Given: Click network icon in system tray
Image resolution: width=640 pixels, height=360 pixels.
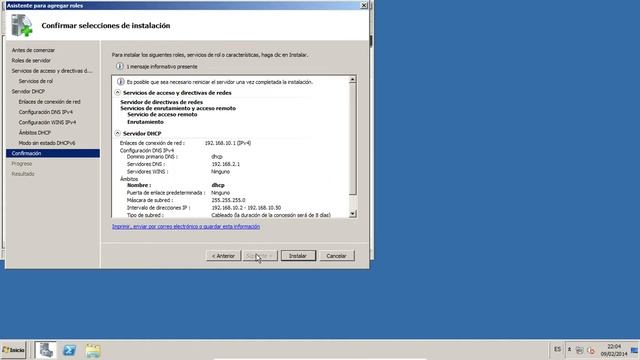Looking at the screenshot, I should click(x=580, y=350).
